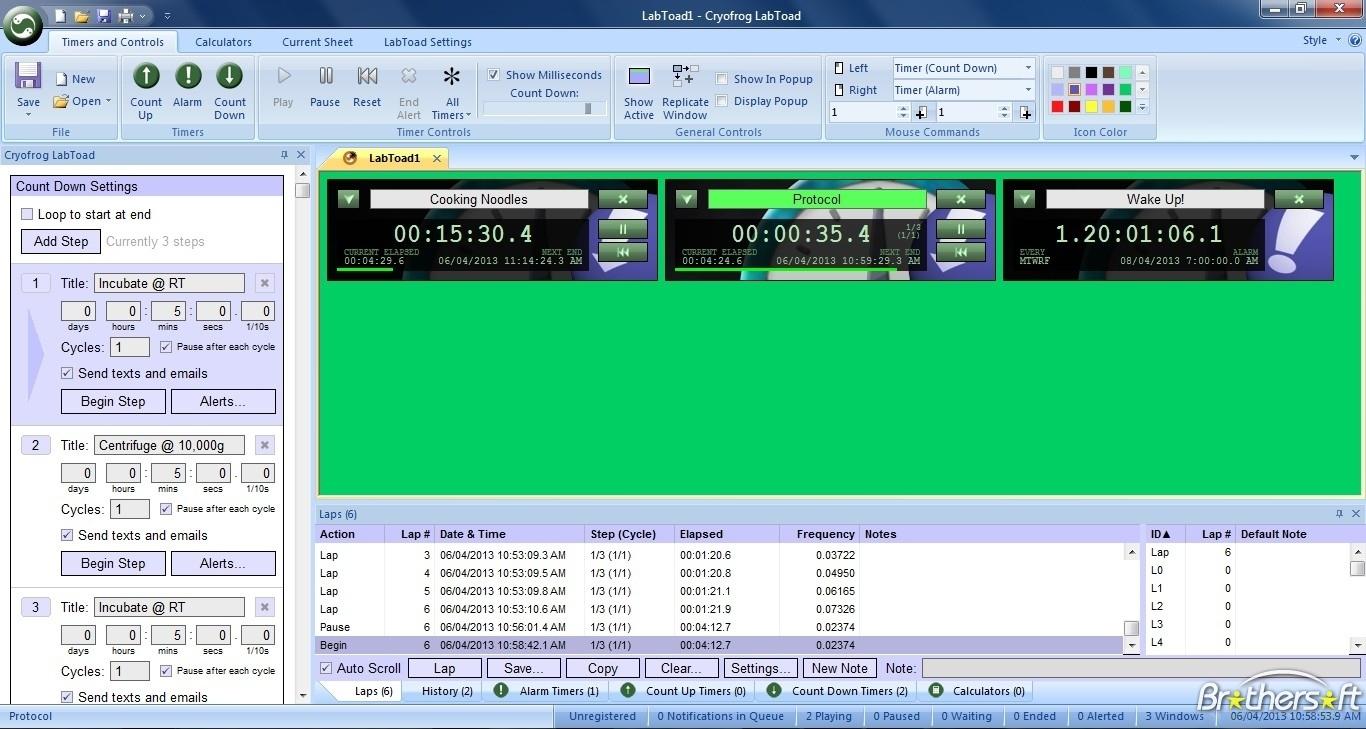Open the Count Down Timers (2) tab

837,691
